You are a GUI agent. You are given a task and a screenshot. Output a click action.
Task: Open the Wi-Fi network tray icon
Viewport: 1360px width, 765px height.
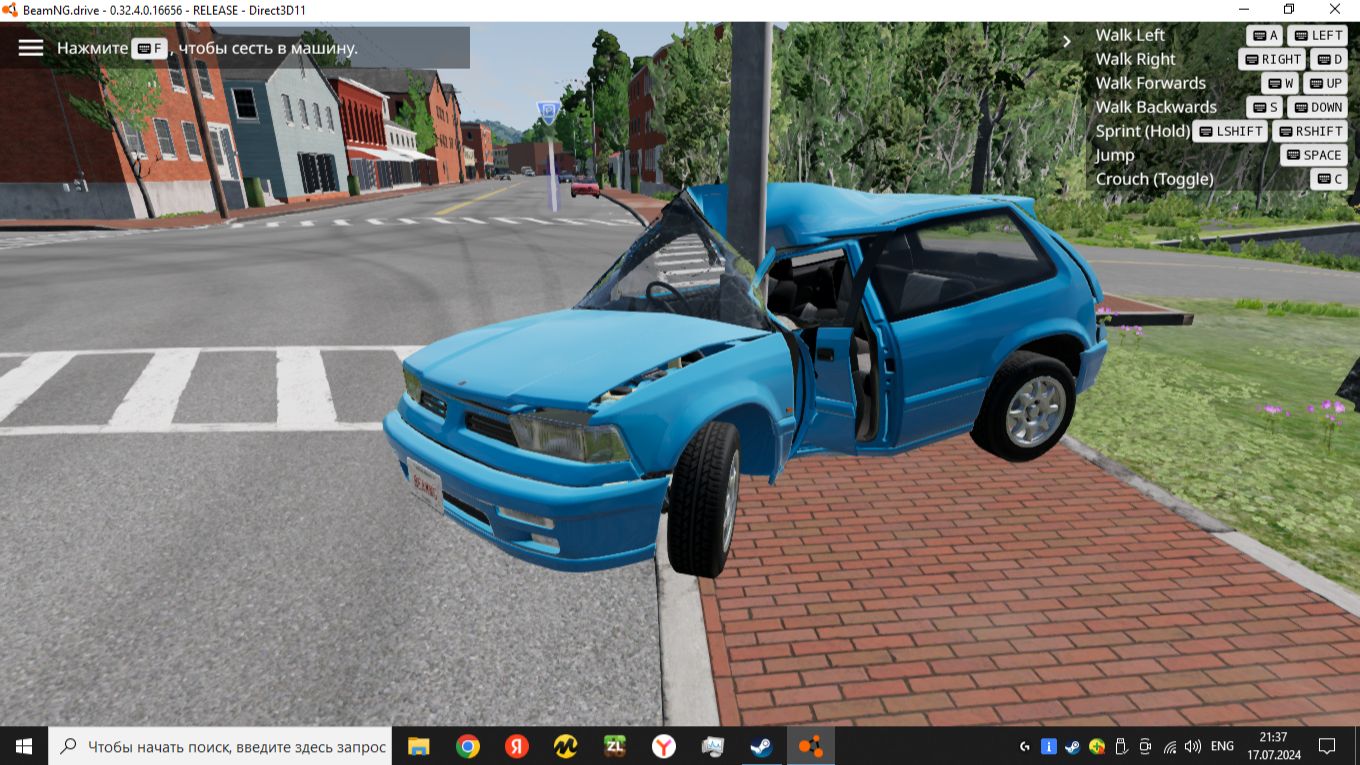(1169, 746)
